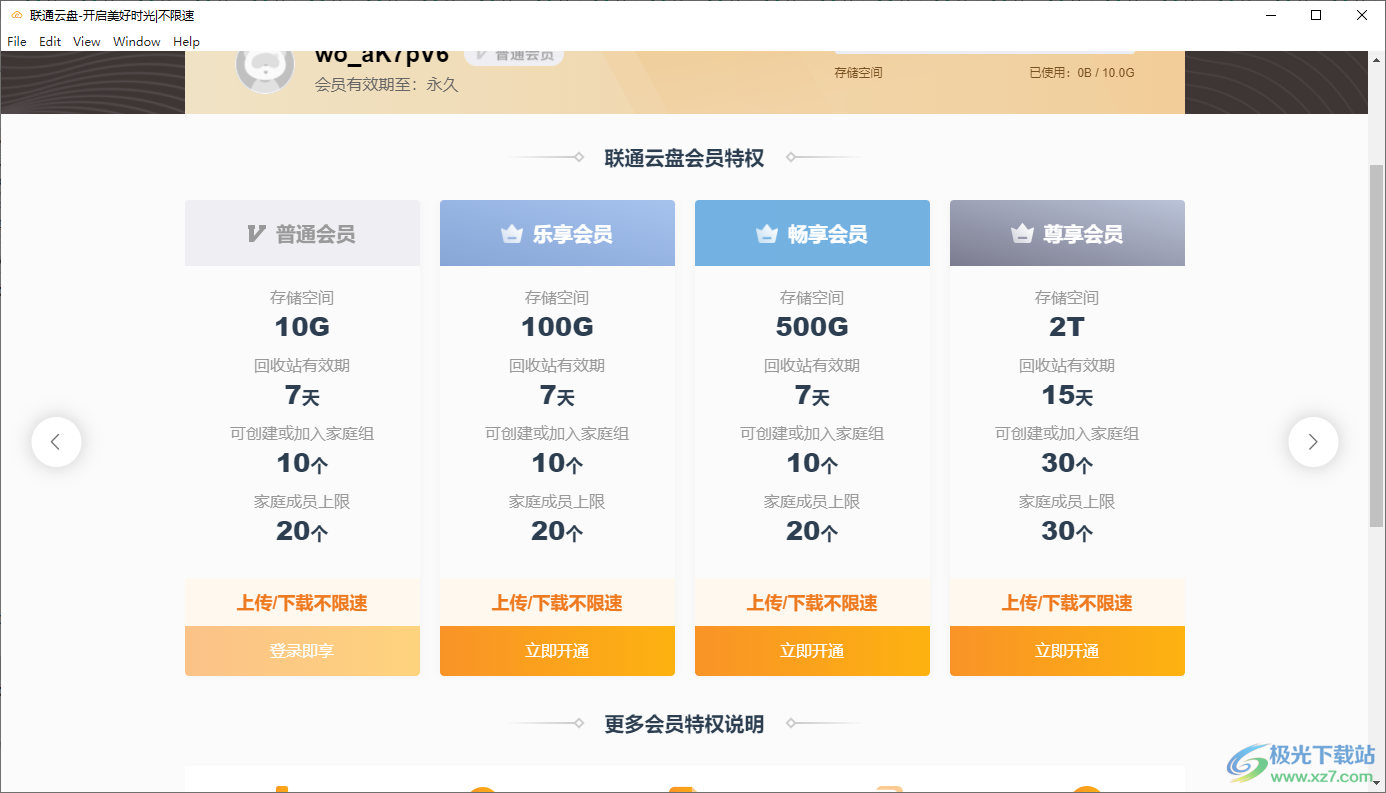This screenshot has width=1386, height=793.
Task: Open the File menu
Action: pyautogui.click(x=17, y=42)
